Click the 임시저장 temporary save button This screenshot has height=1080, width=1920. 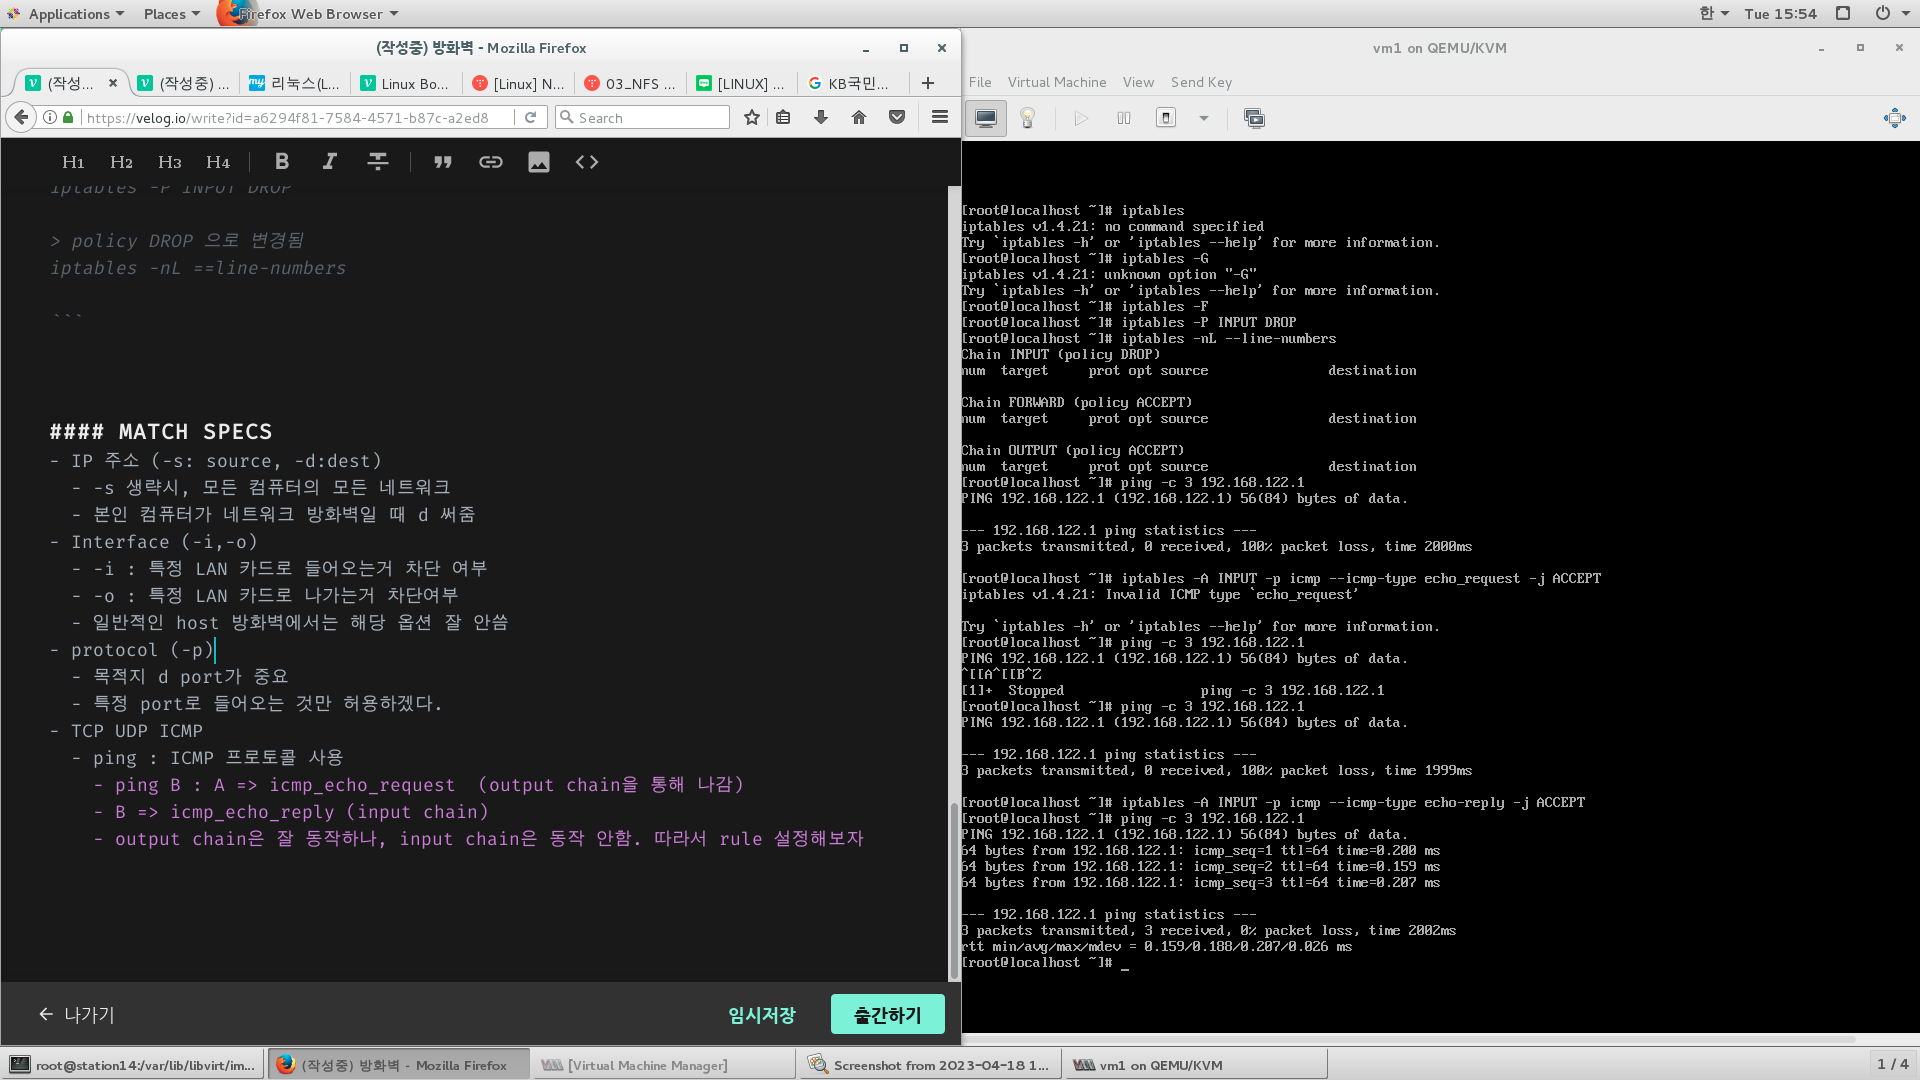click(761, 1014)
